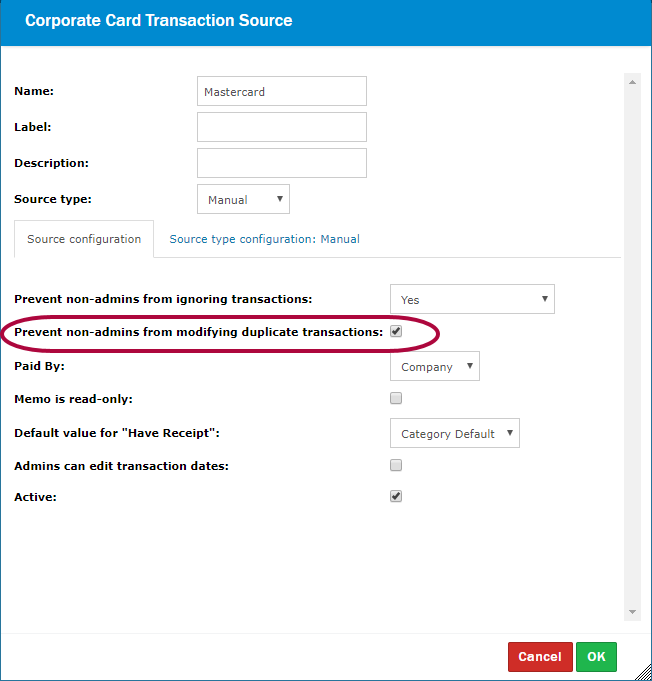Check Admins can edit transaction dates
The image size is (652, 681).
coord(396,465)
